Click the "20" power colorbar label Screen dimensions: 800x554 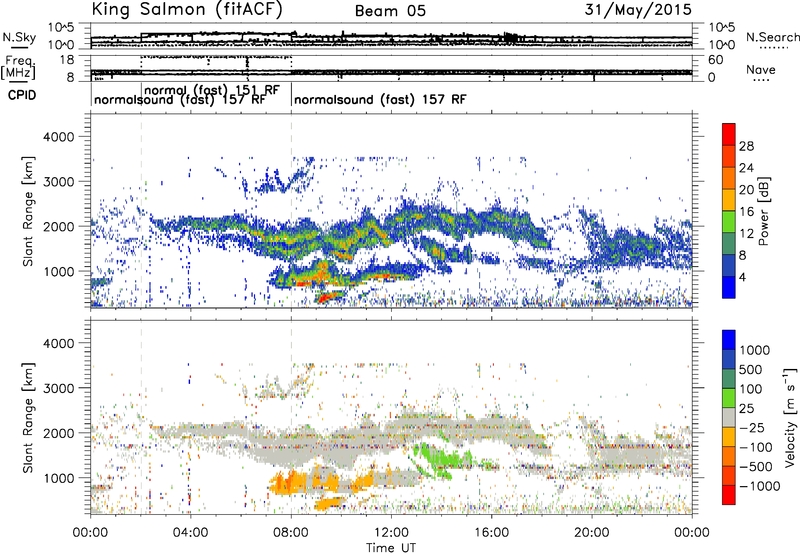point(746,190)
